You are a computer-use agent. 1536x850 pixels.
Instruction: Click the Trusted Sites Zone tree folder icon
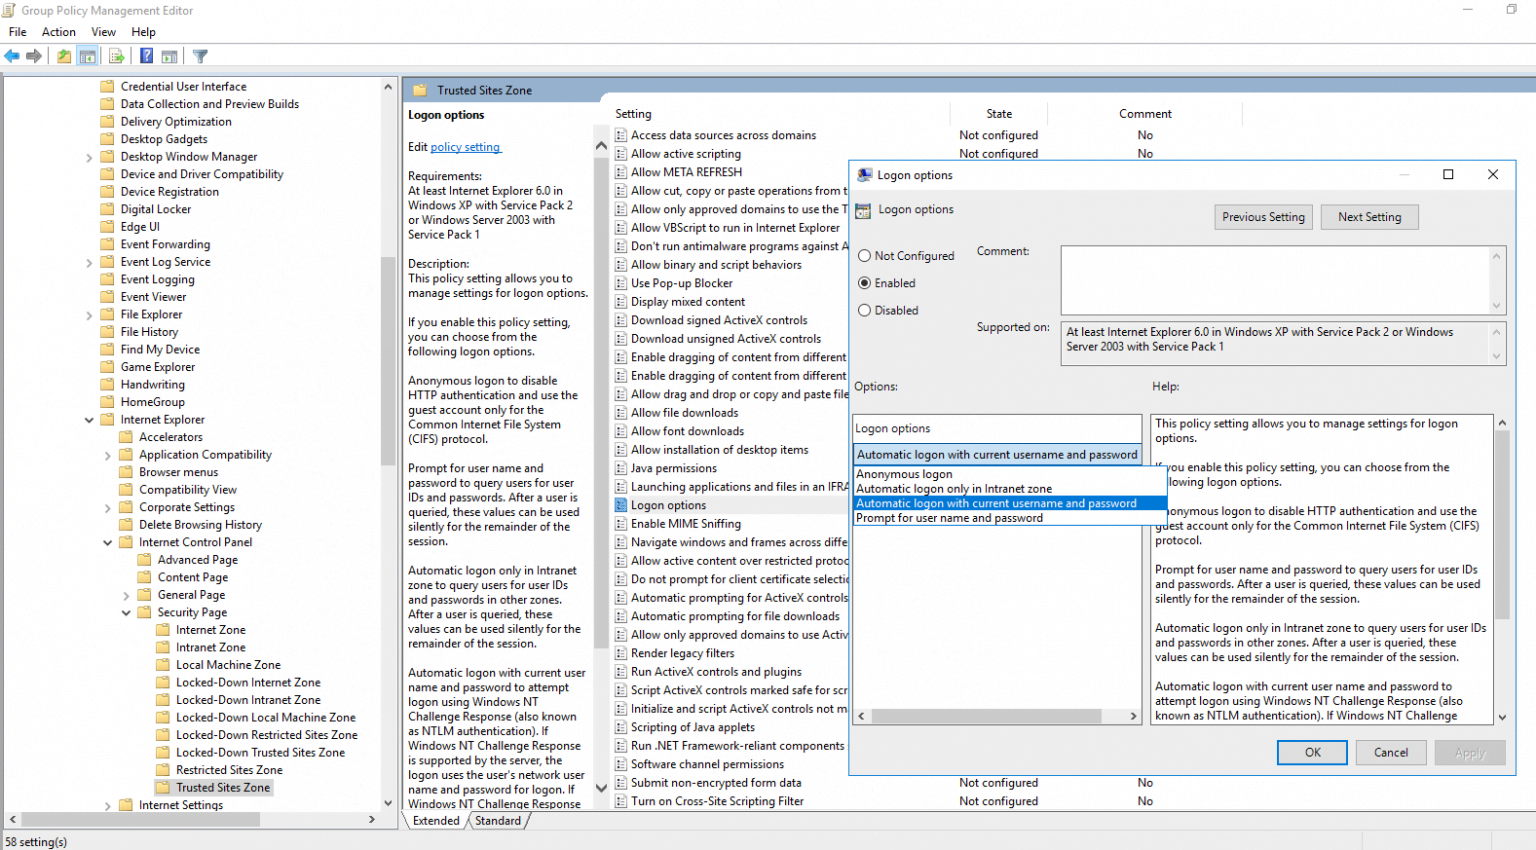click(x=163, y=788)
